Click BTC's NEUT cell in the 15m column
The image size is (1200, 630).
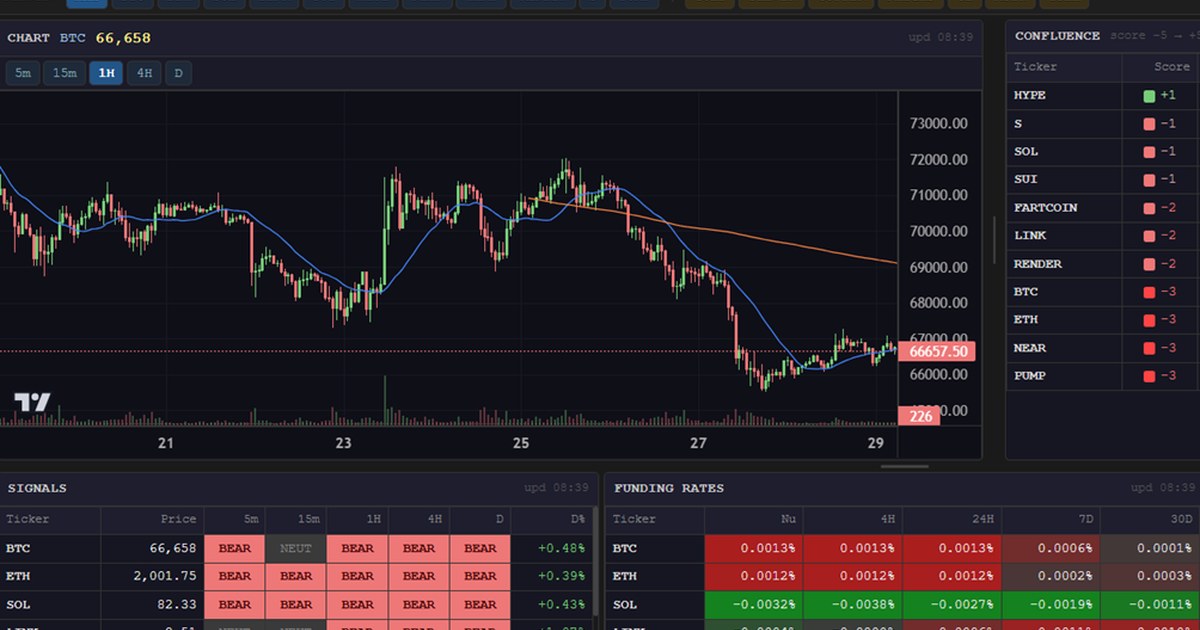tap(295, 548)
